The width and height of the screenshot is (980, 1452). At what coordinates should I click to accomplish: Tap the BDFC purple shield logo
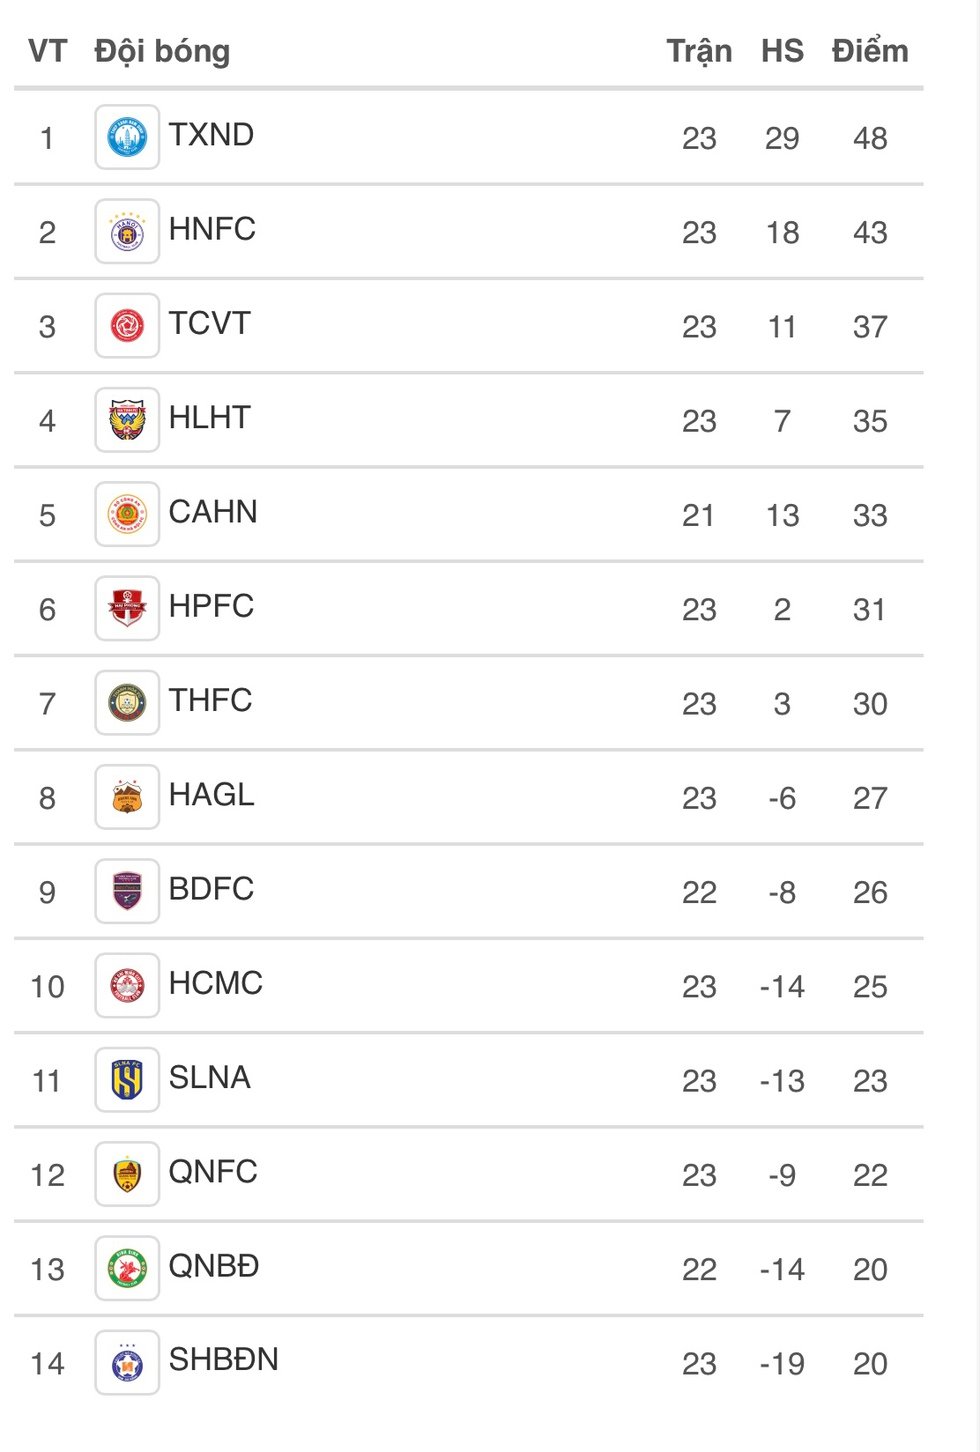point(127,891)
